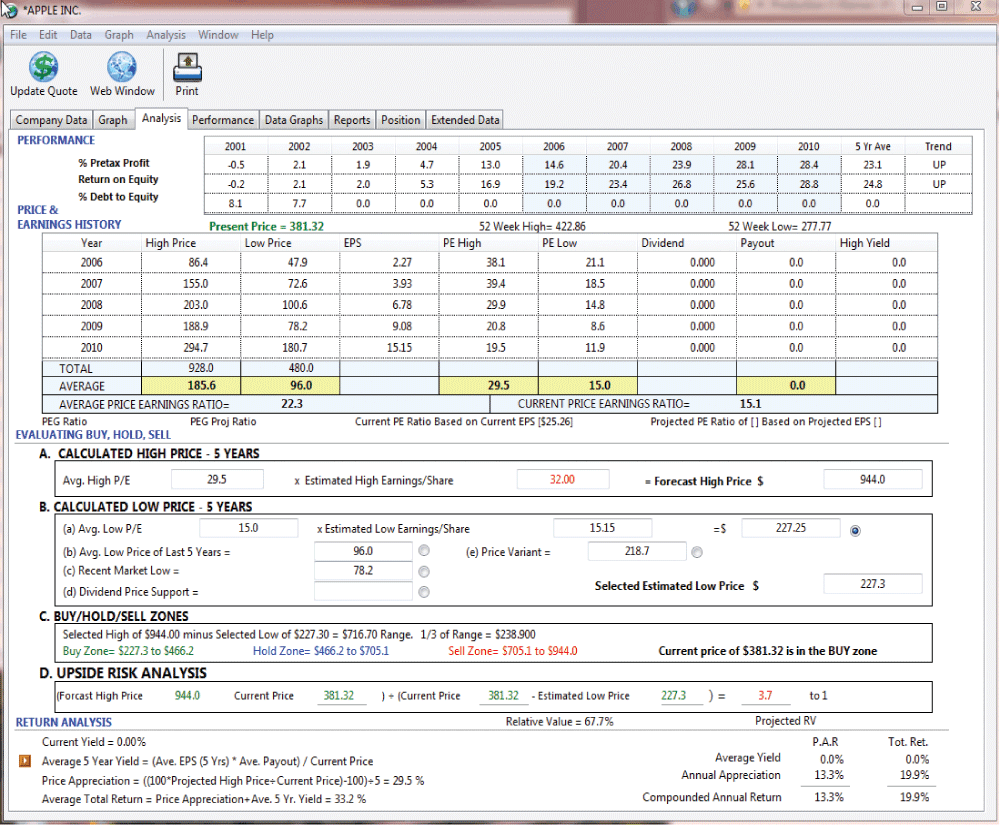Select the Dividend Price Support radio button
This screenshot has height=825, width=1000.
click(424, 592)
